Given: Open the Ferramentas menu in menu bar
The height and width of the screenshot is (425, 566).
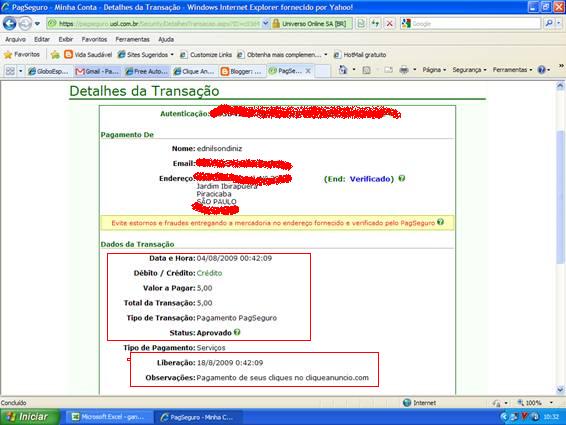Looking at the screenshot, I should pos(132,39).
